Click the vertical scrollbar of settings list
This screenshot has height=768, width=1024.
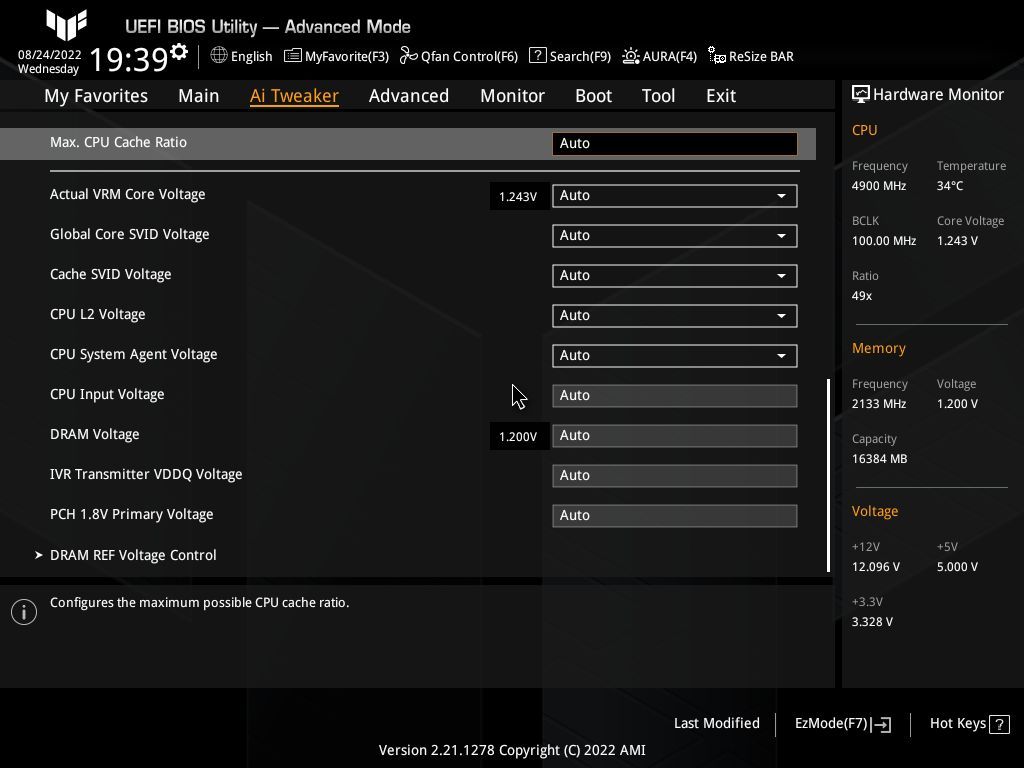tap(828, 475)
